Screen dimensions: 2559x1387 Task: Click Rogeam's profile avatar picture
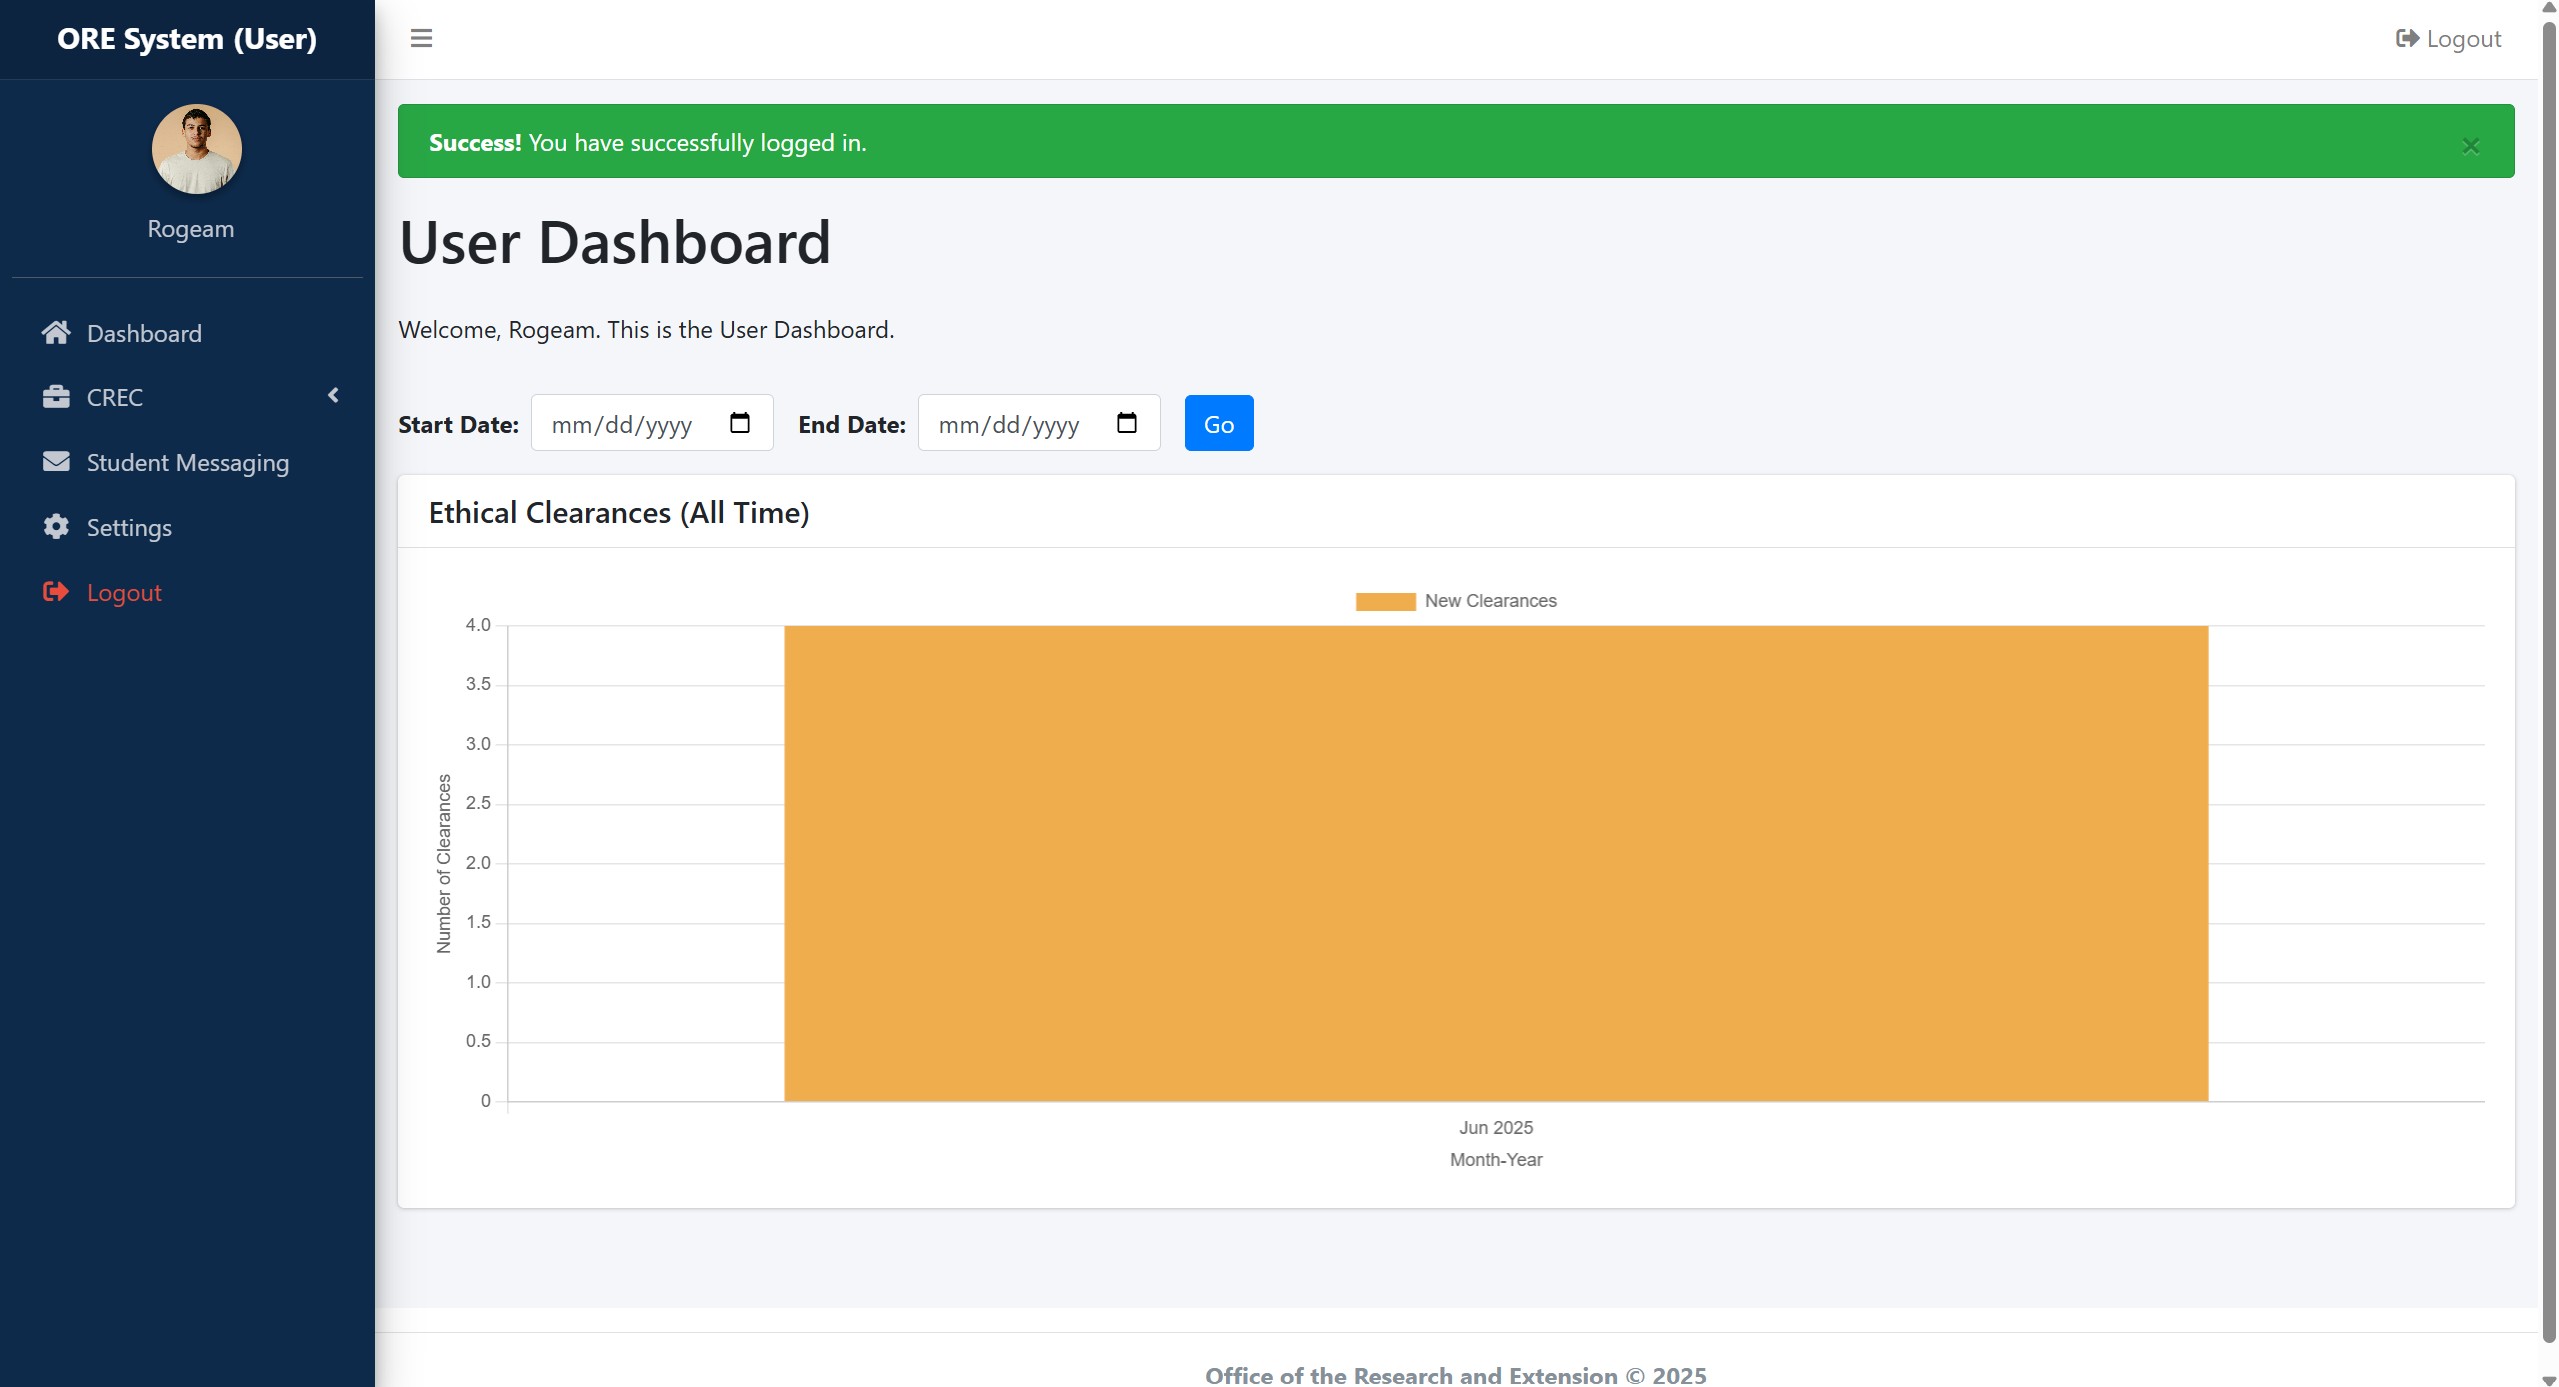click(196, 149)
